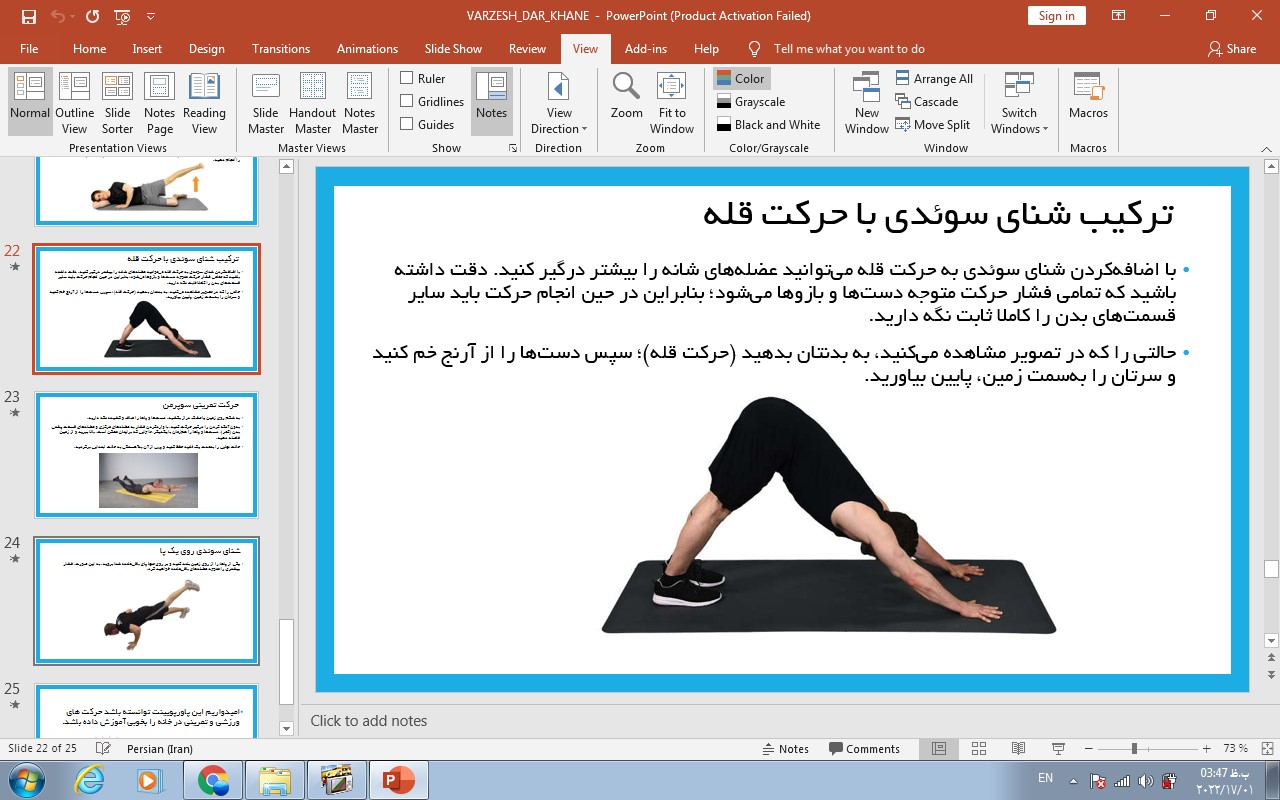Launch PowerPoint from the taskbar
Image resolution: width=1280 pixels, height=800 pixels.
[399, 780]
